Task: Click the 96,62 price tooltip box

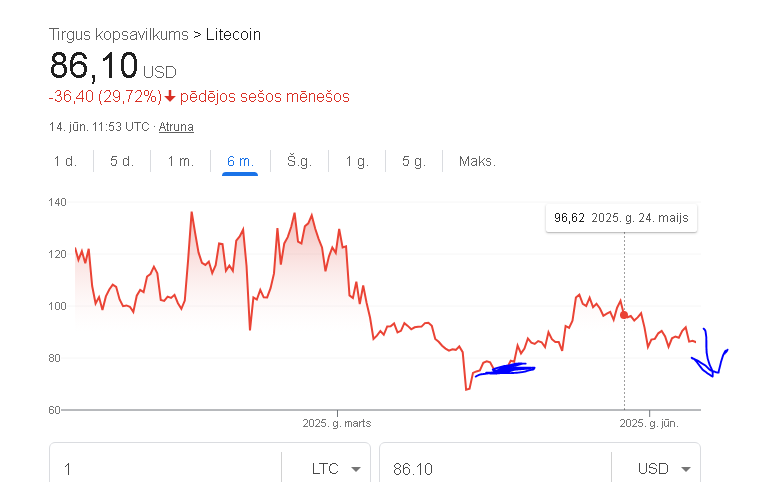Action: click(x=621, y=218)
